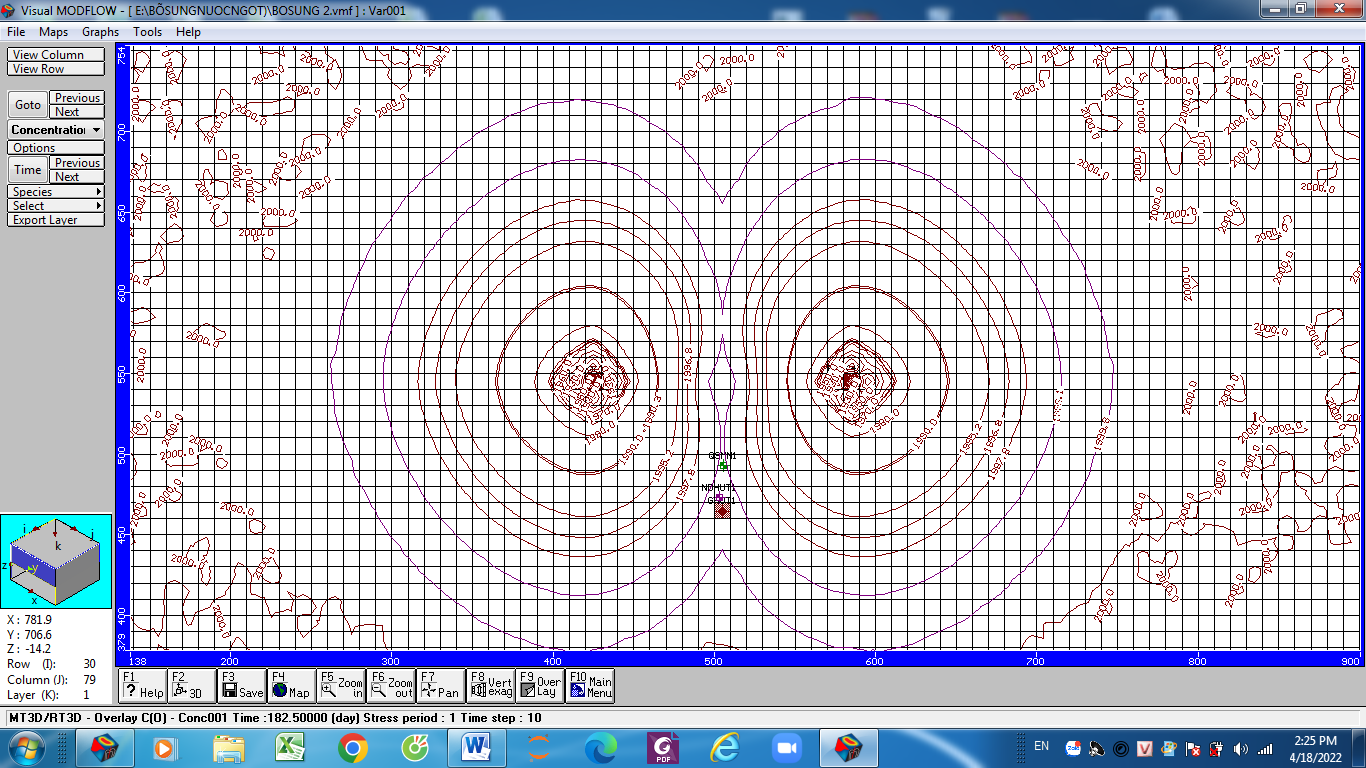Viewport: 1366px width, 768px height.
Task: Open the F9 Overlay control
Action: click(541, 685)
